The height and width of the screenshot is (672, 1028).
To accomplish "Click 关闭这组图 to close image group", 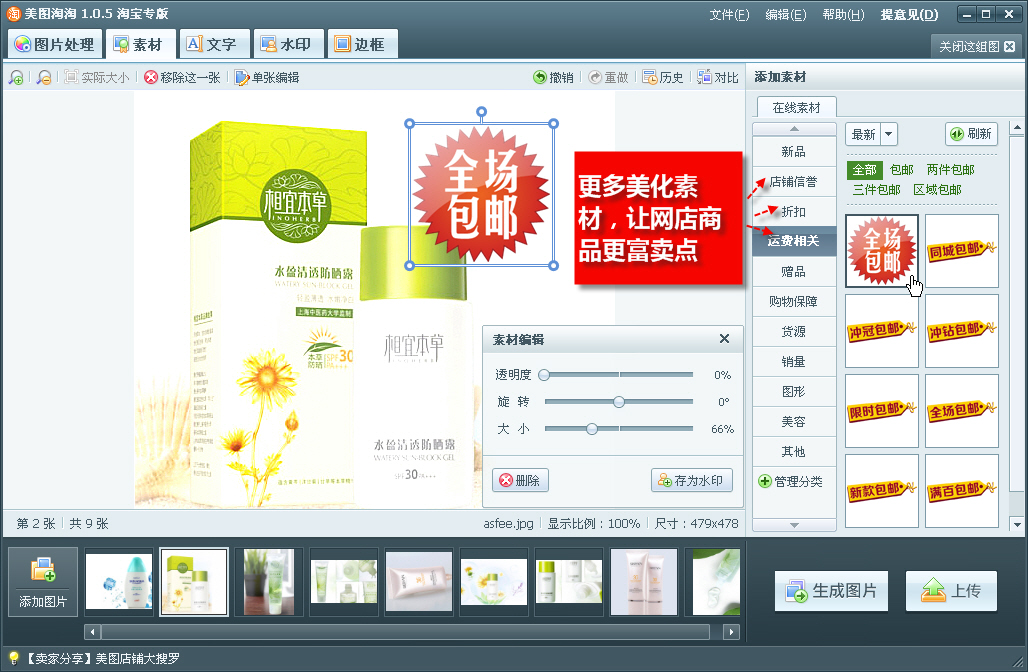I will pyautogui.click(x=976, y=47).
